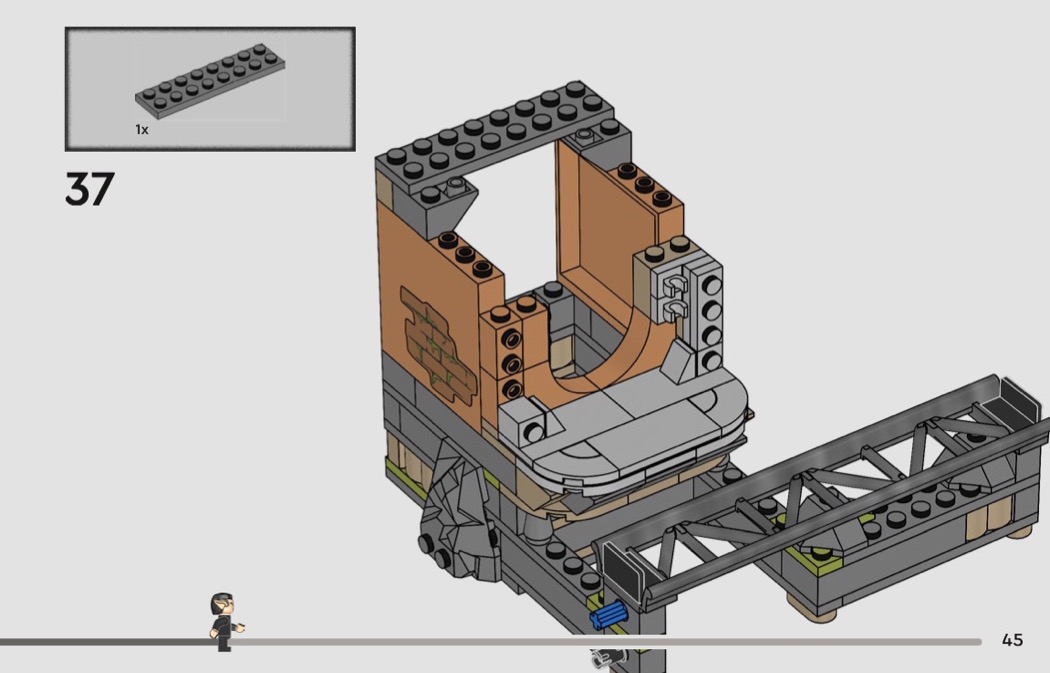Click the minifigure progress marker
The height and width of the screenshot is (673, 1050).
[224, 621]
